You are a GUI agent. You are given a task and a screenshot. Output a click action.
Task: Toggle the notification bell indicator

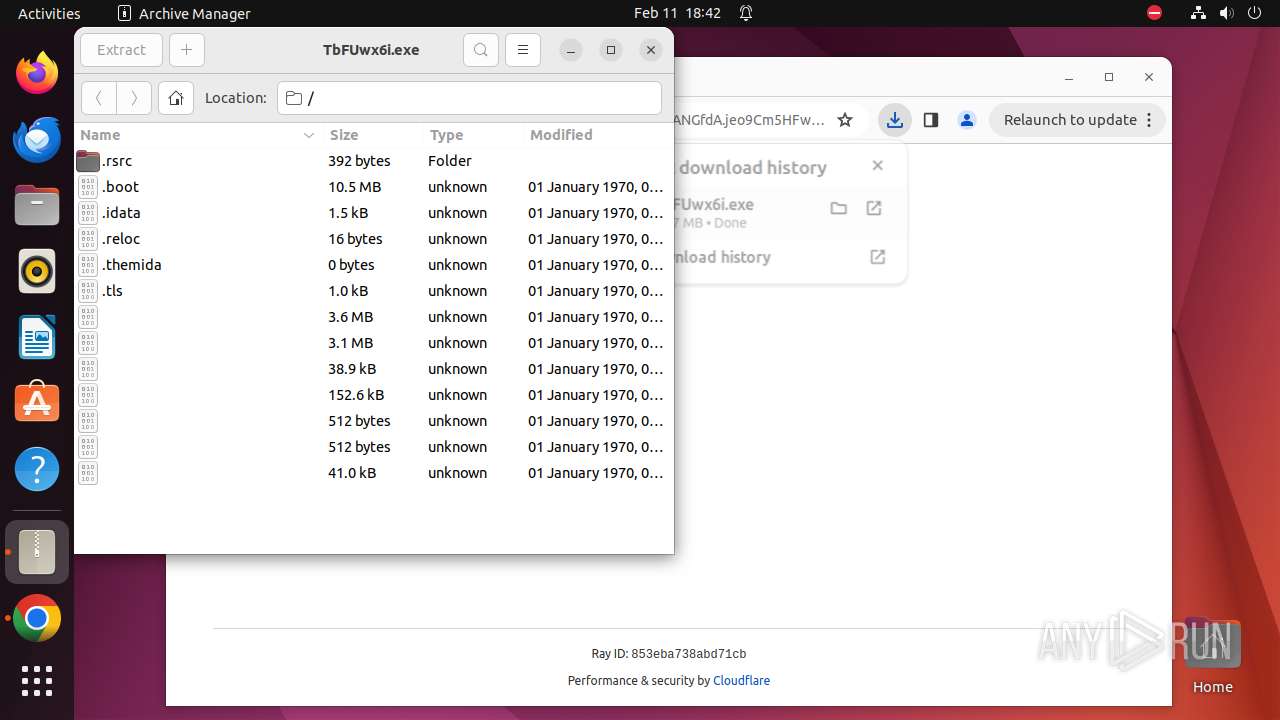point(746,13)
